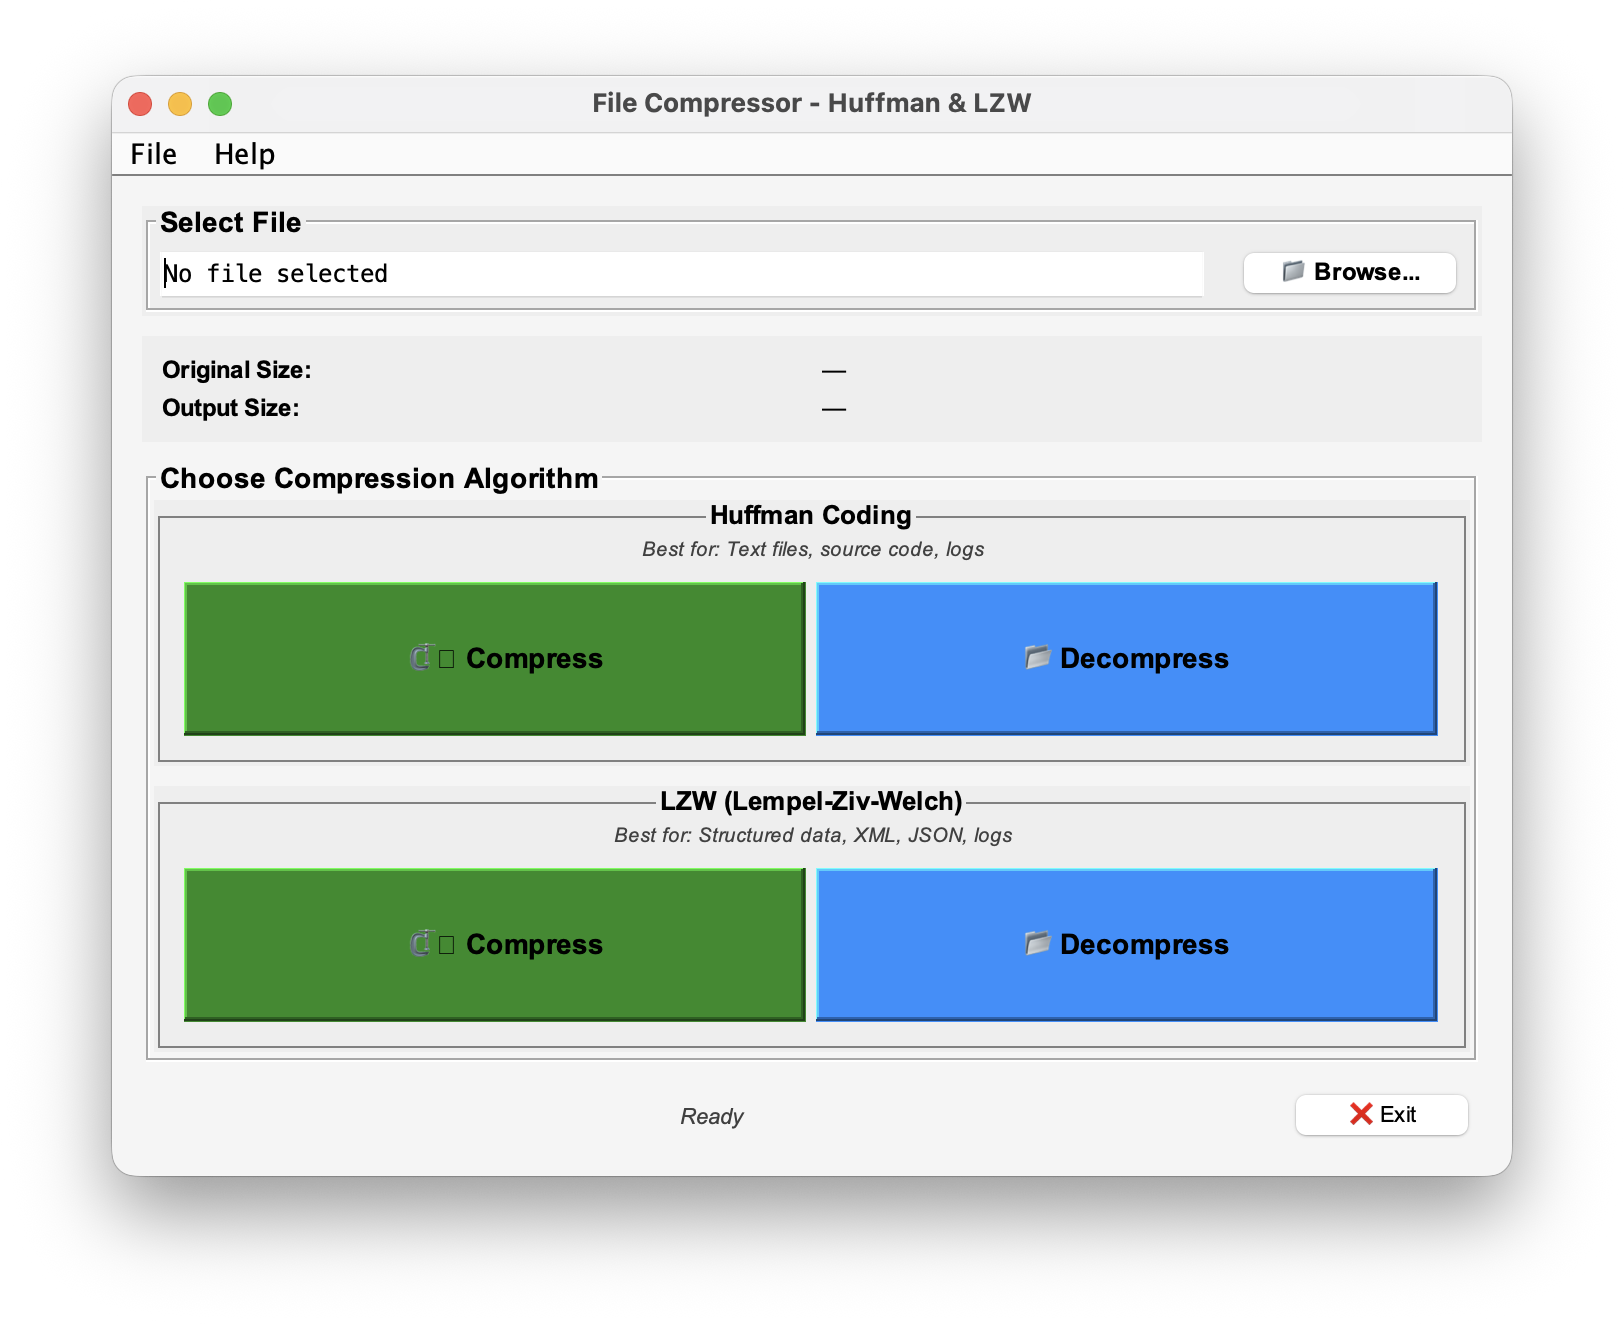Image resolution: width=1624 pixels, height=1324 pixels.
Task: Click the red X icon on Exit
Action: [1361, 1114]
